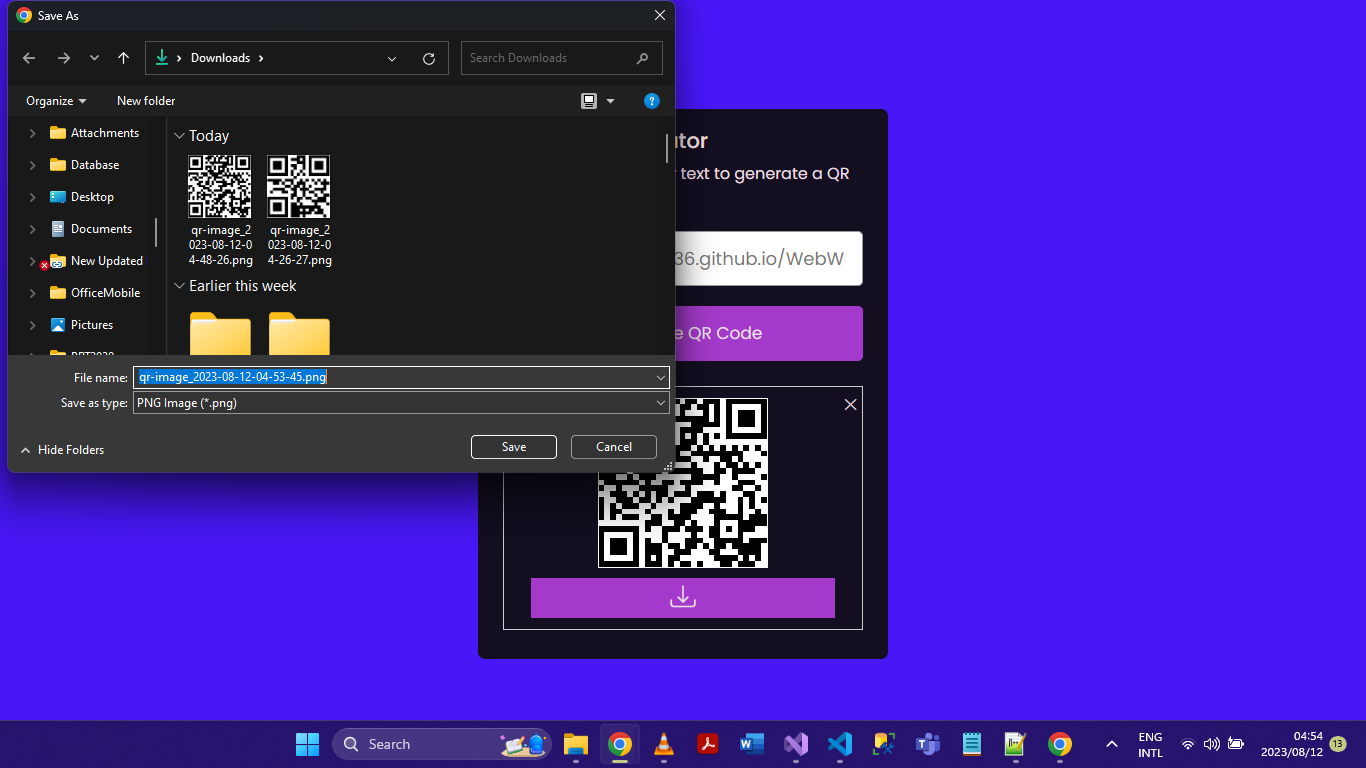Viewport: 1366px width, 768px height.
Task: Click the Save button
Action: click(514, 447)
